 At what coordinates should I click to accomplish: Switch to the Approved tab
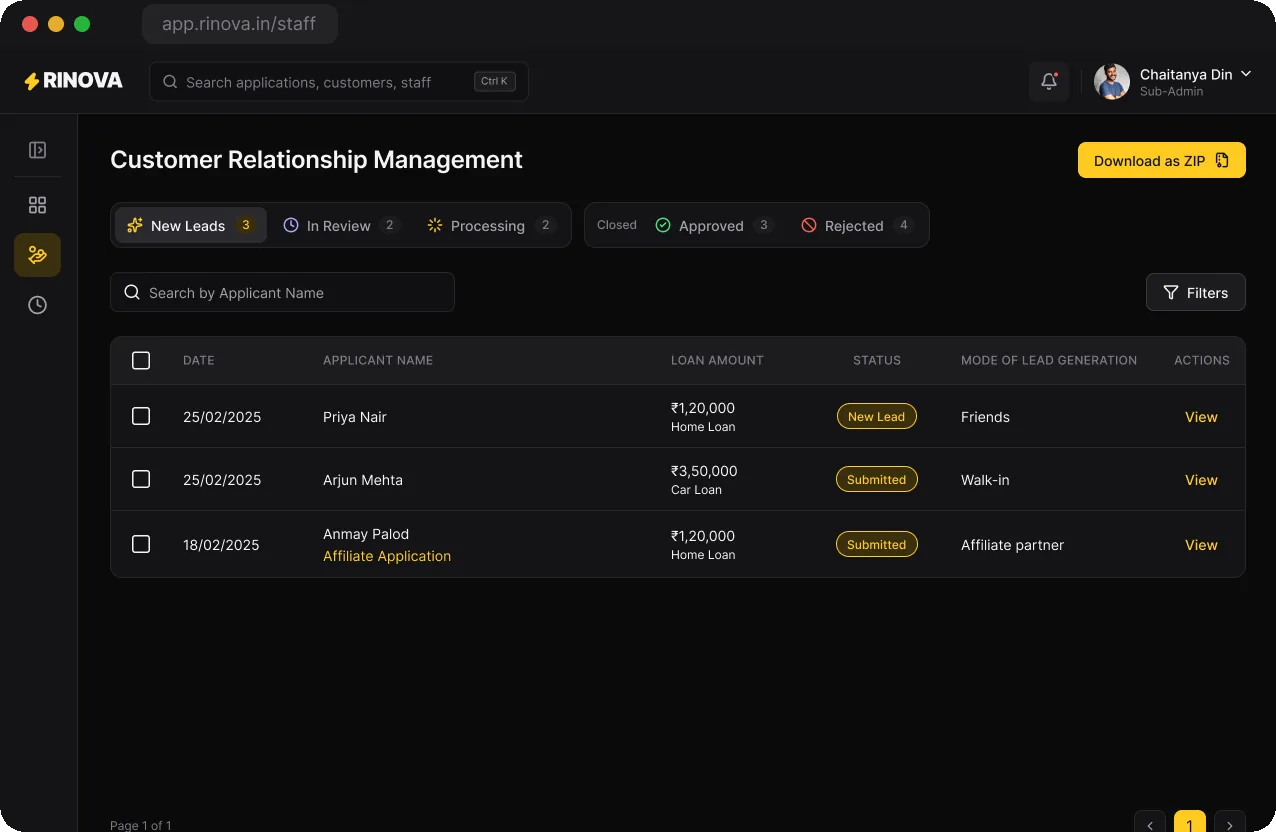715,225
